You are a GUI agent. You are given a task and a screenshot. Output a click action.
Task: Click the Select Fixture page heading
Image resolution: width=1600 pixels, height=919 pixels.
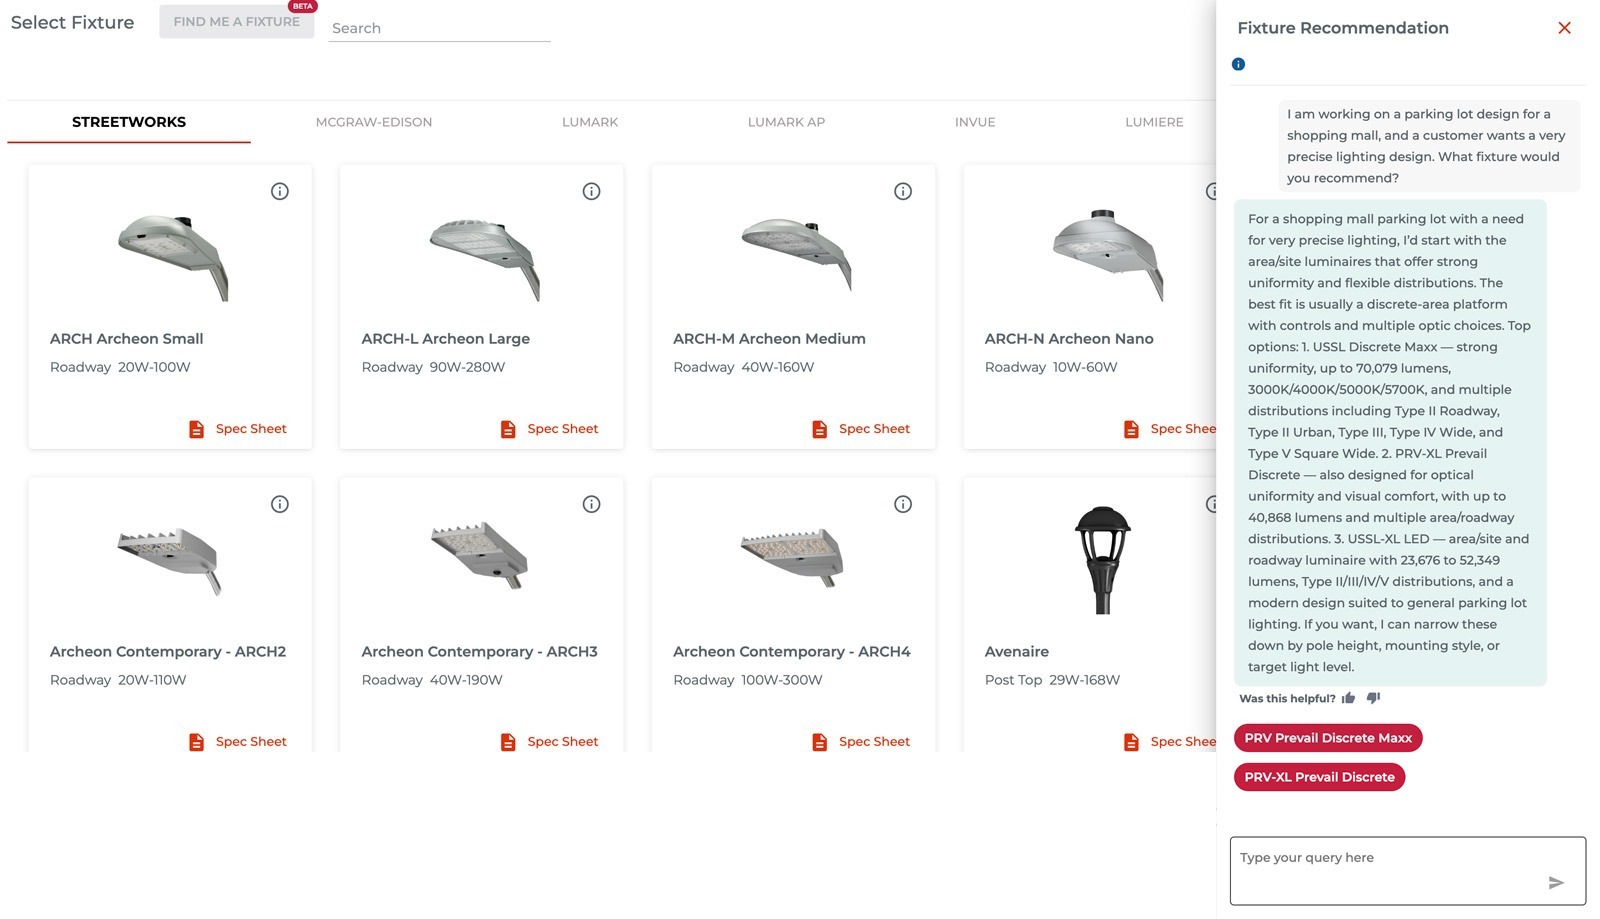(x=72, y=22)
